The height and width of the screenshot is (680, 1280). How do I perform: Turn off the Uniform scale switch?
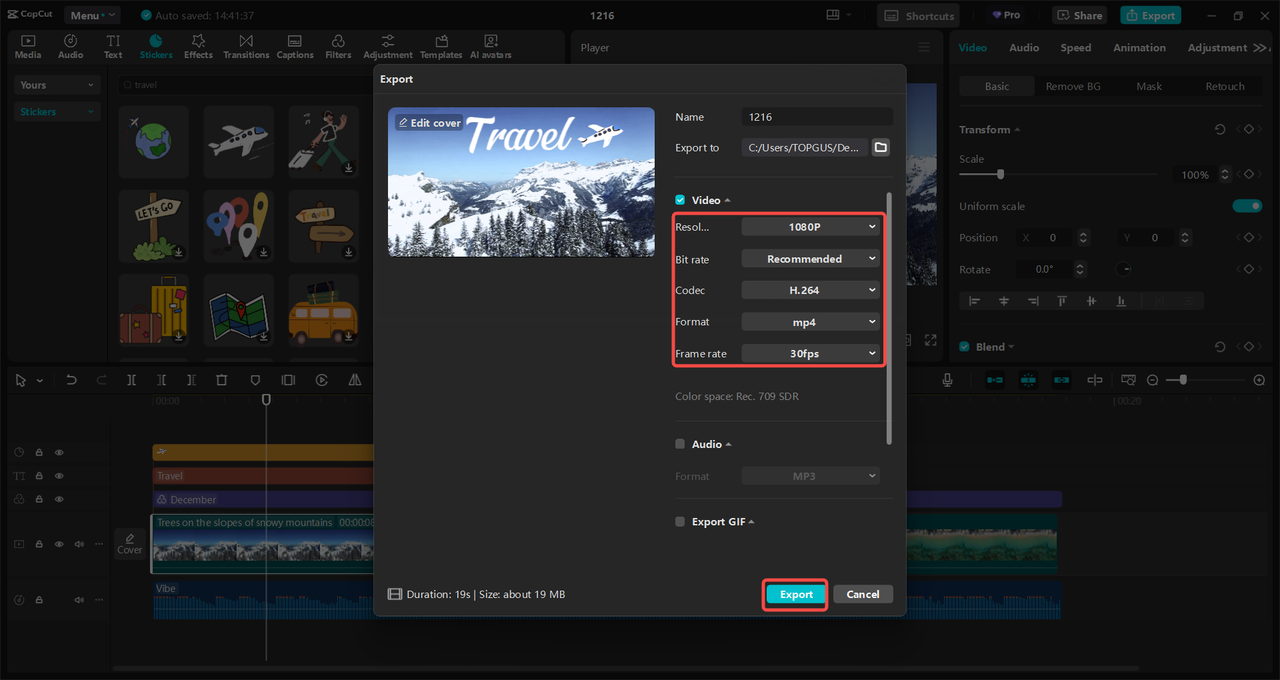1247,206
